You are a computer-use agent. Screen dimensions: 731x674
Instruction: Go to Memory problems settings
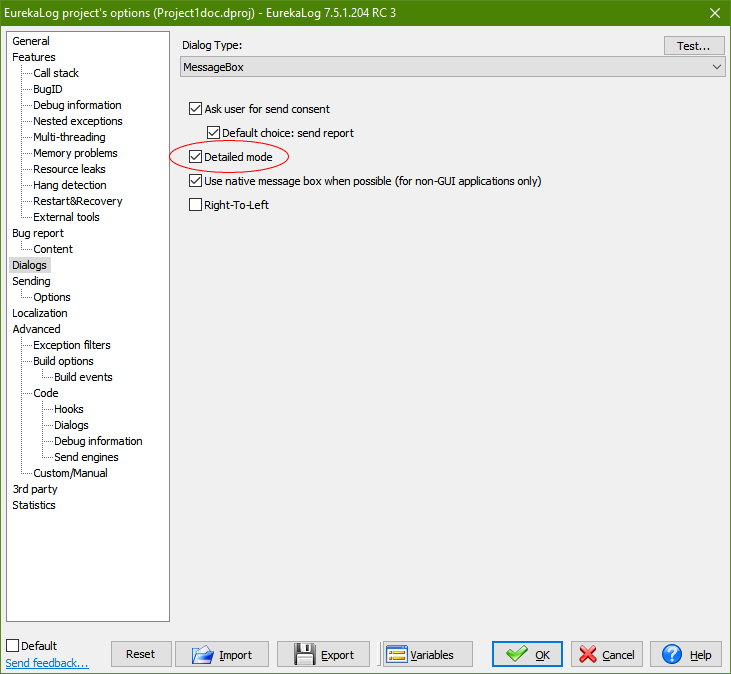click(x=75, y=153)
